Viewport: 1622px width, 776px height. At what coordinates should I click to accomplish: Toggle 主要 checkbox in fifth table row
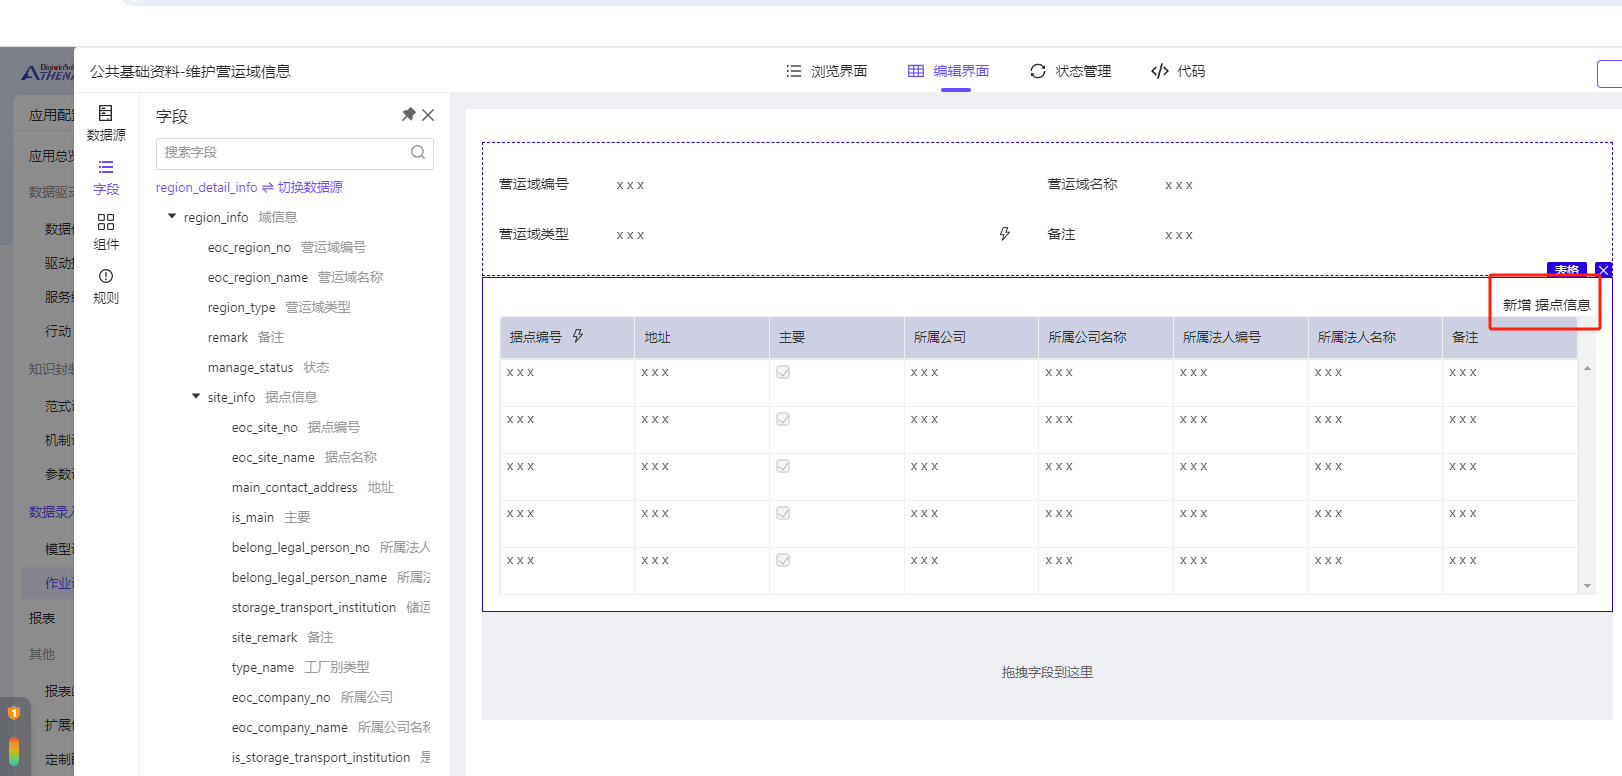click(783, 560)
